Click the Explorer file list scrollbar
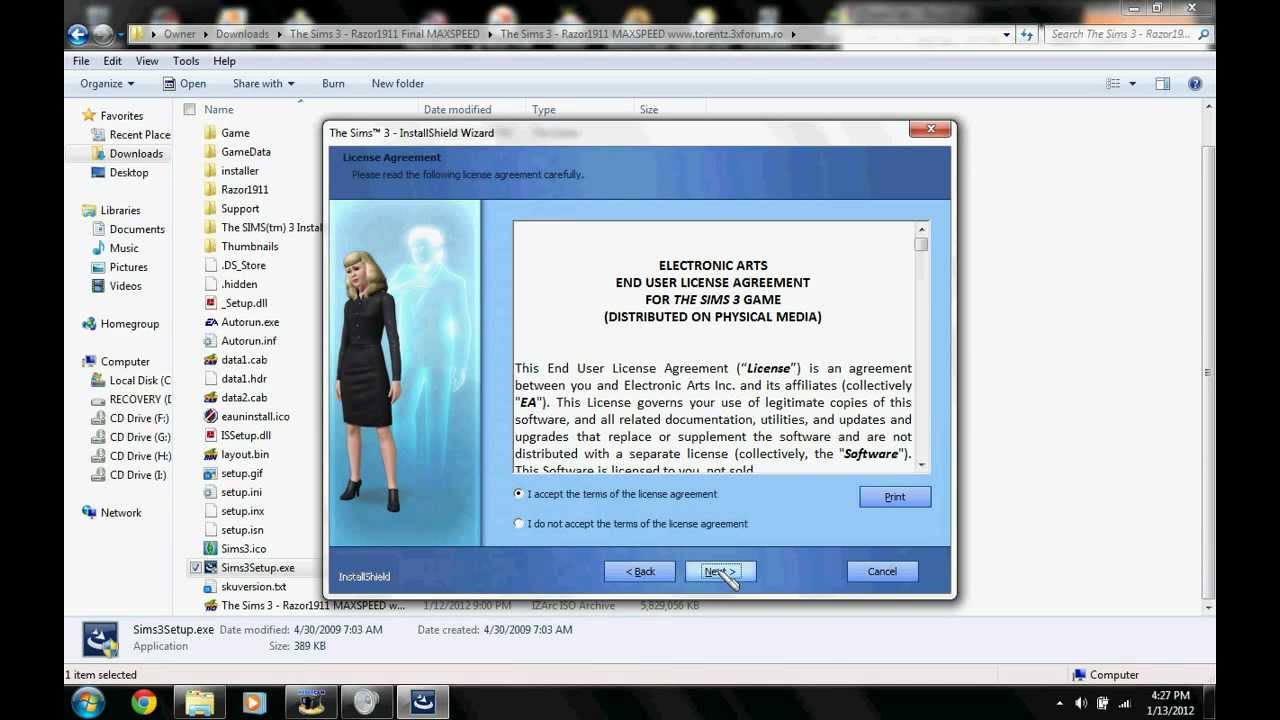 (1209, 371)
